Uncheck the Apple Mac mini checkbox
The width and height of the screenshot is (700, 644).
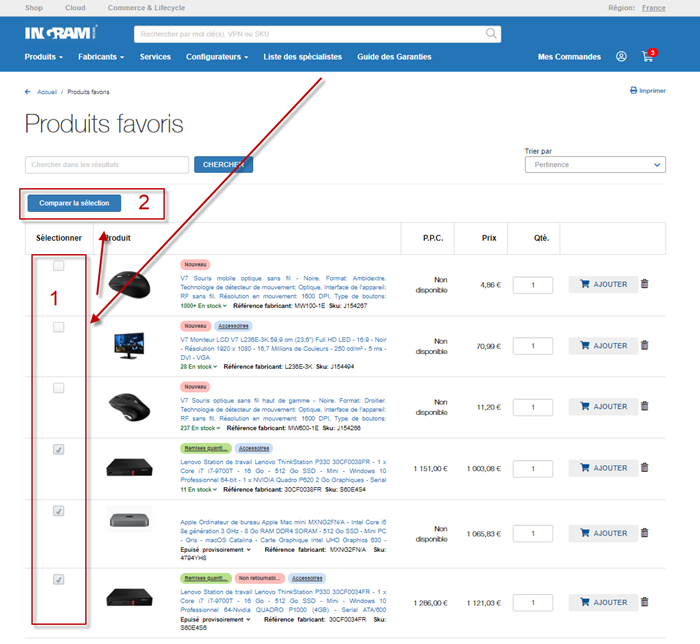(x=58, y=511)
